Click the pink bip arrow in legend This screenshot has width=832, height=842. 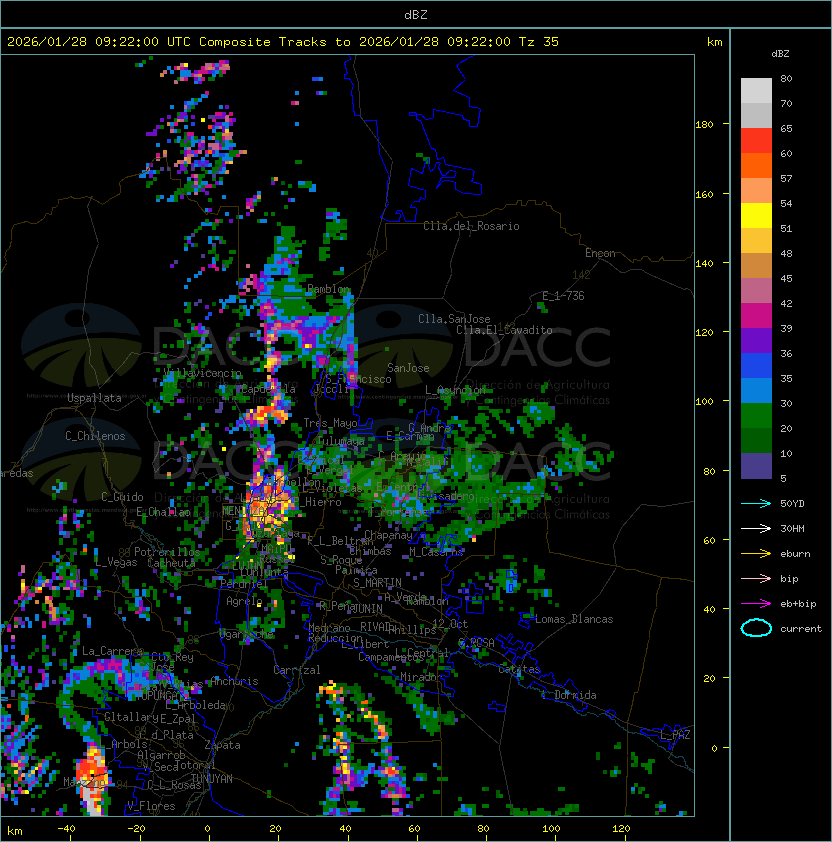[x=756, y=578]
